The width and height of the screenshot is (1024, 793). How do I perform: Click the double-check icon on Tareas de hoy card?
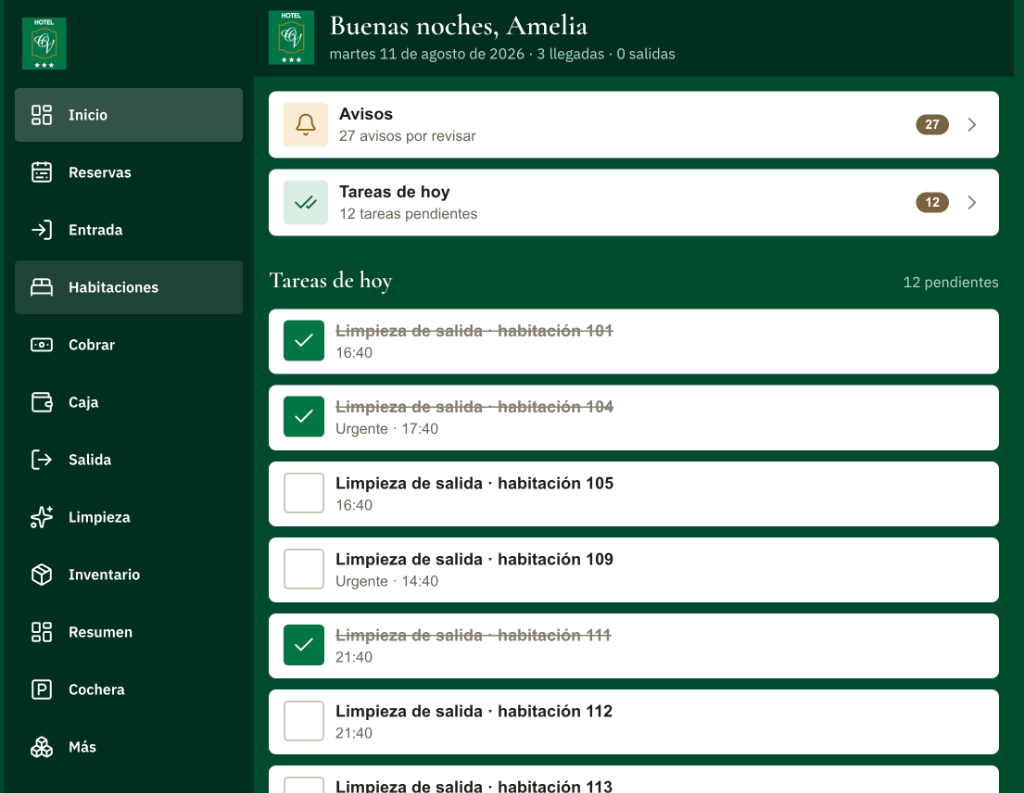pyautogui.click(x=306, y=202)
